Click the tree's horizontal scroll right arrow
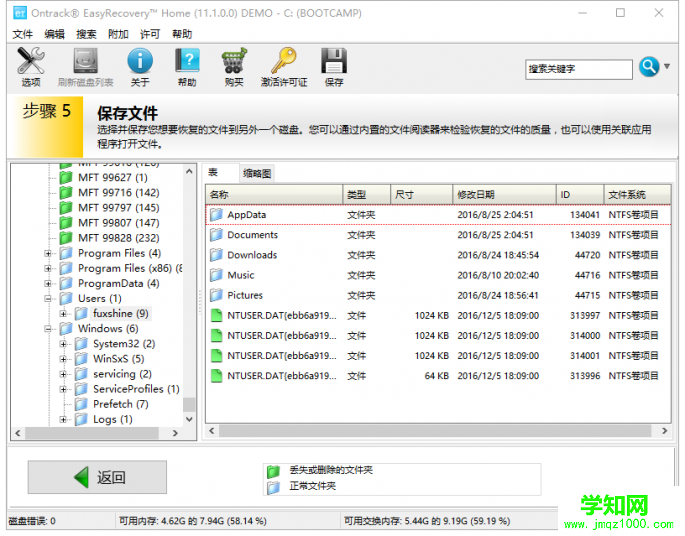 [175, 433]
